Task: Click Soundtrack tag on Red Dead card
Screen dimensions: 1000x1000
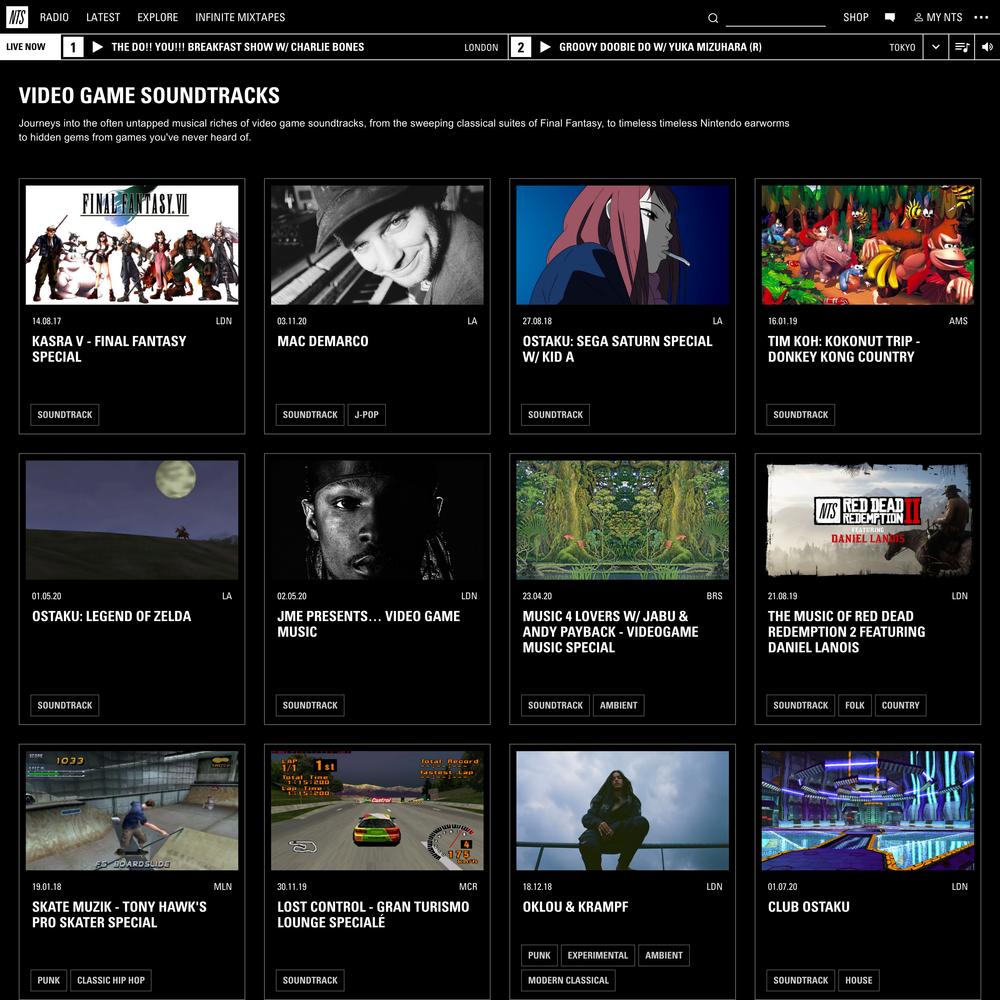Action: coord(800,705)
